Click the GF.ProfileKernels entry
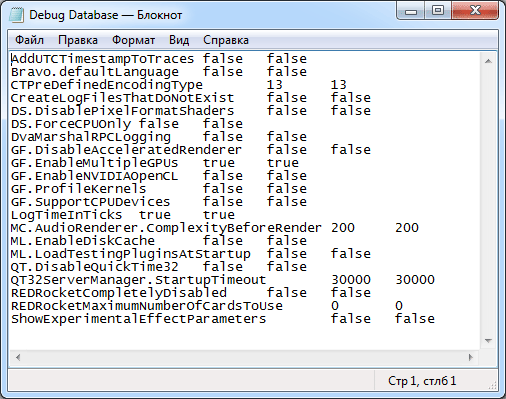Image resolution: width=506 pixels, height=399 pixels. [79, 189]
